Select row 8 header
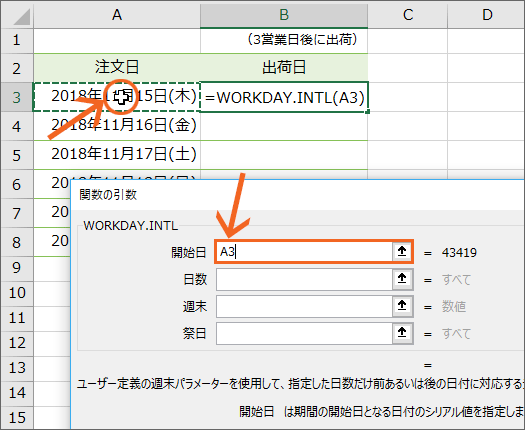Image resolution: width=525 pixels, height=430 pixels. pyautogui.click(x=17, y=242)
